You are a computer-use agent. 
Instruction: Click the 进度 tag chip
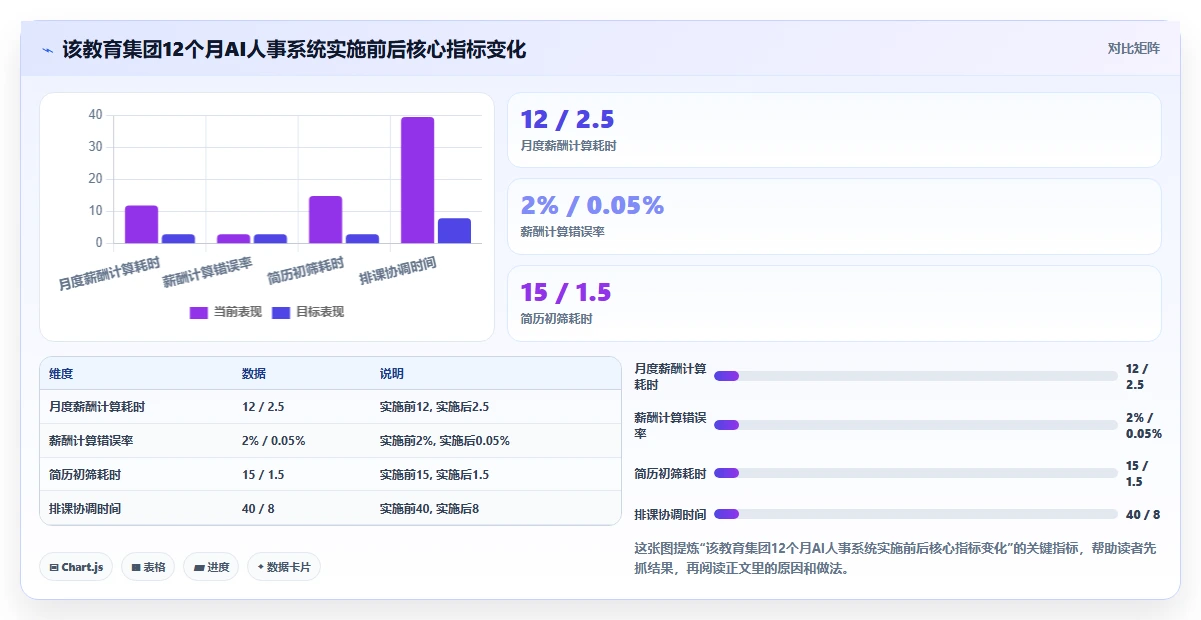(x=211, y=567)
